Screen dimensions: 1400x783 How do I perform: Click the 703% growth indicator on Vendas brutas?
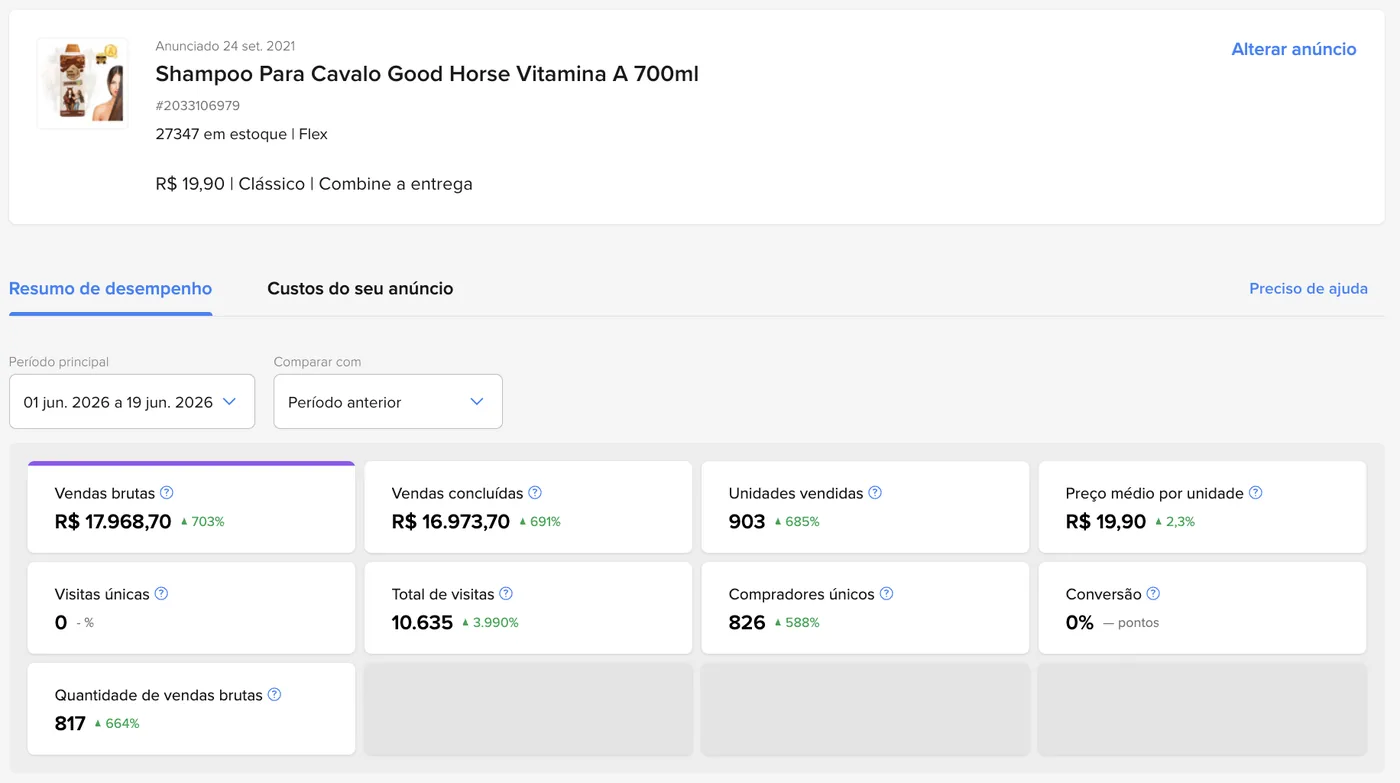coord(202,522)
